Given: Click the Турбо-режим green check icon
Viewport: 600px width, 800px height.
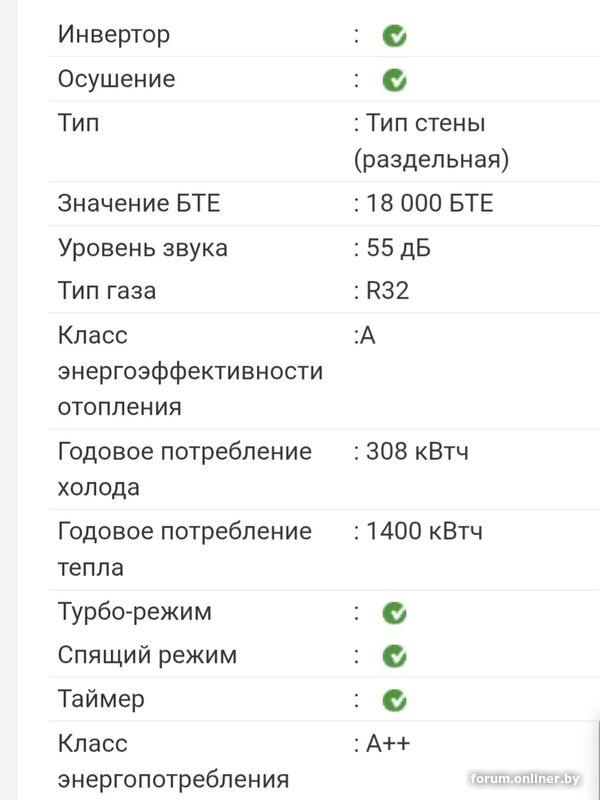Looking at the screenshot, I should pyautogui.click(x=394, y=613).
